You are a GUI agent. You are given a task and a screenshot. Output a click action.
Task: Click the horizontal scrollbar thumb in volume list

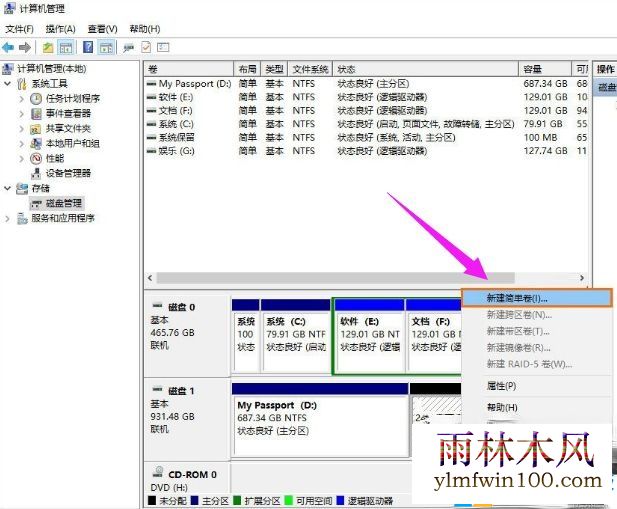(335, 278)
